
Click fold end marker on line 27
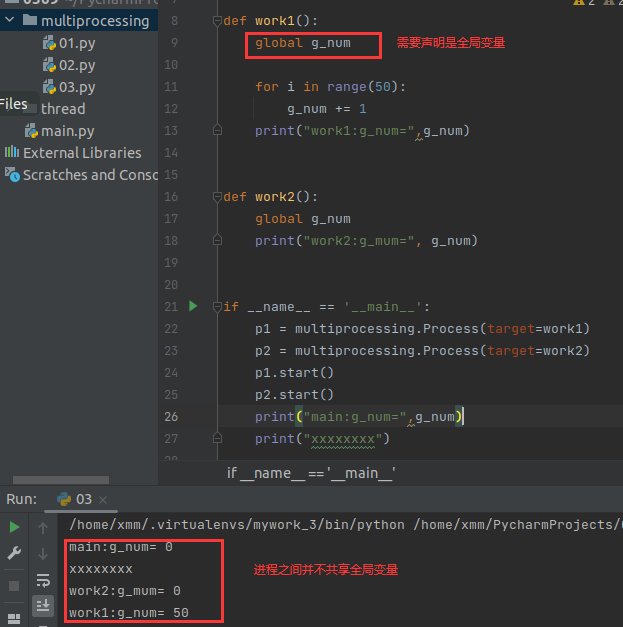click(217, 438)
